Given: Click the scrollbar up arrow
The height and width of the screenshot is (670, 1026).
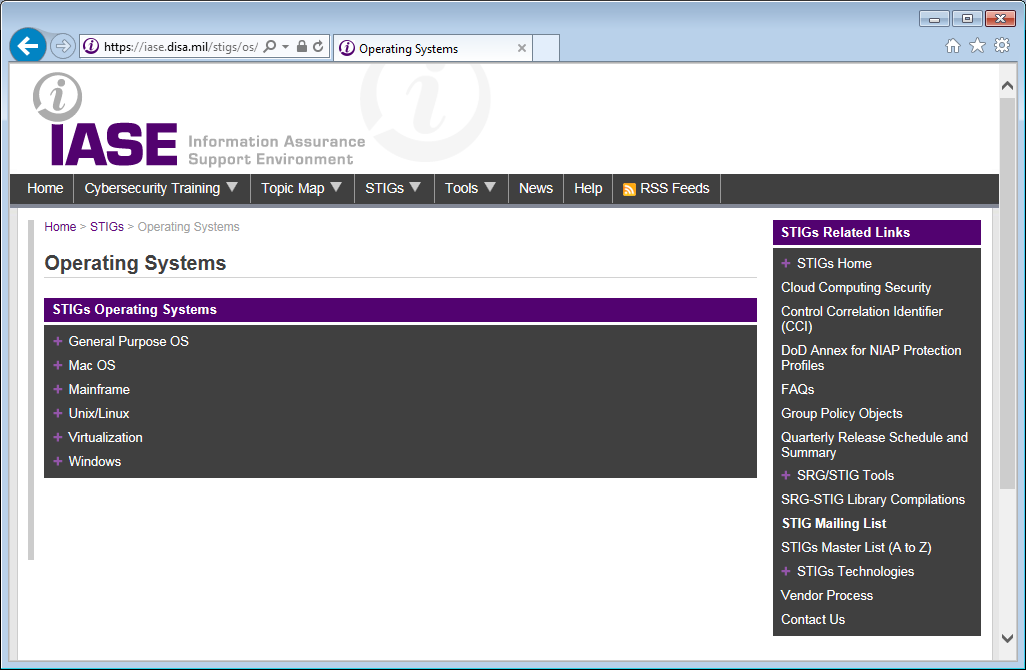Looking at the screenshot, I should 1008,86.
